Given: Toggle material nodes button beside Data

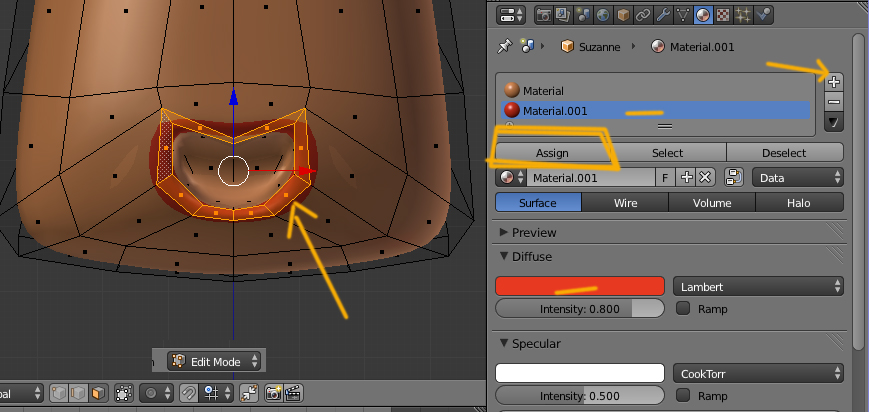Looking at the screenshot, I should (x=734, y=177).
